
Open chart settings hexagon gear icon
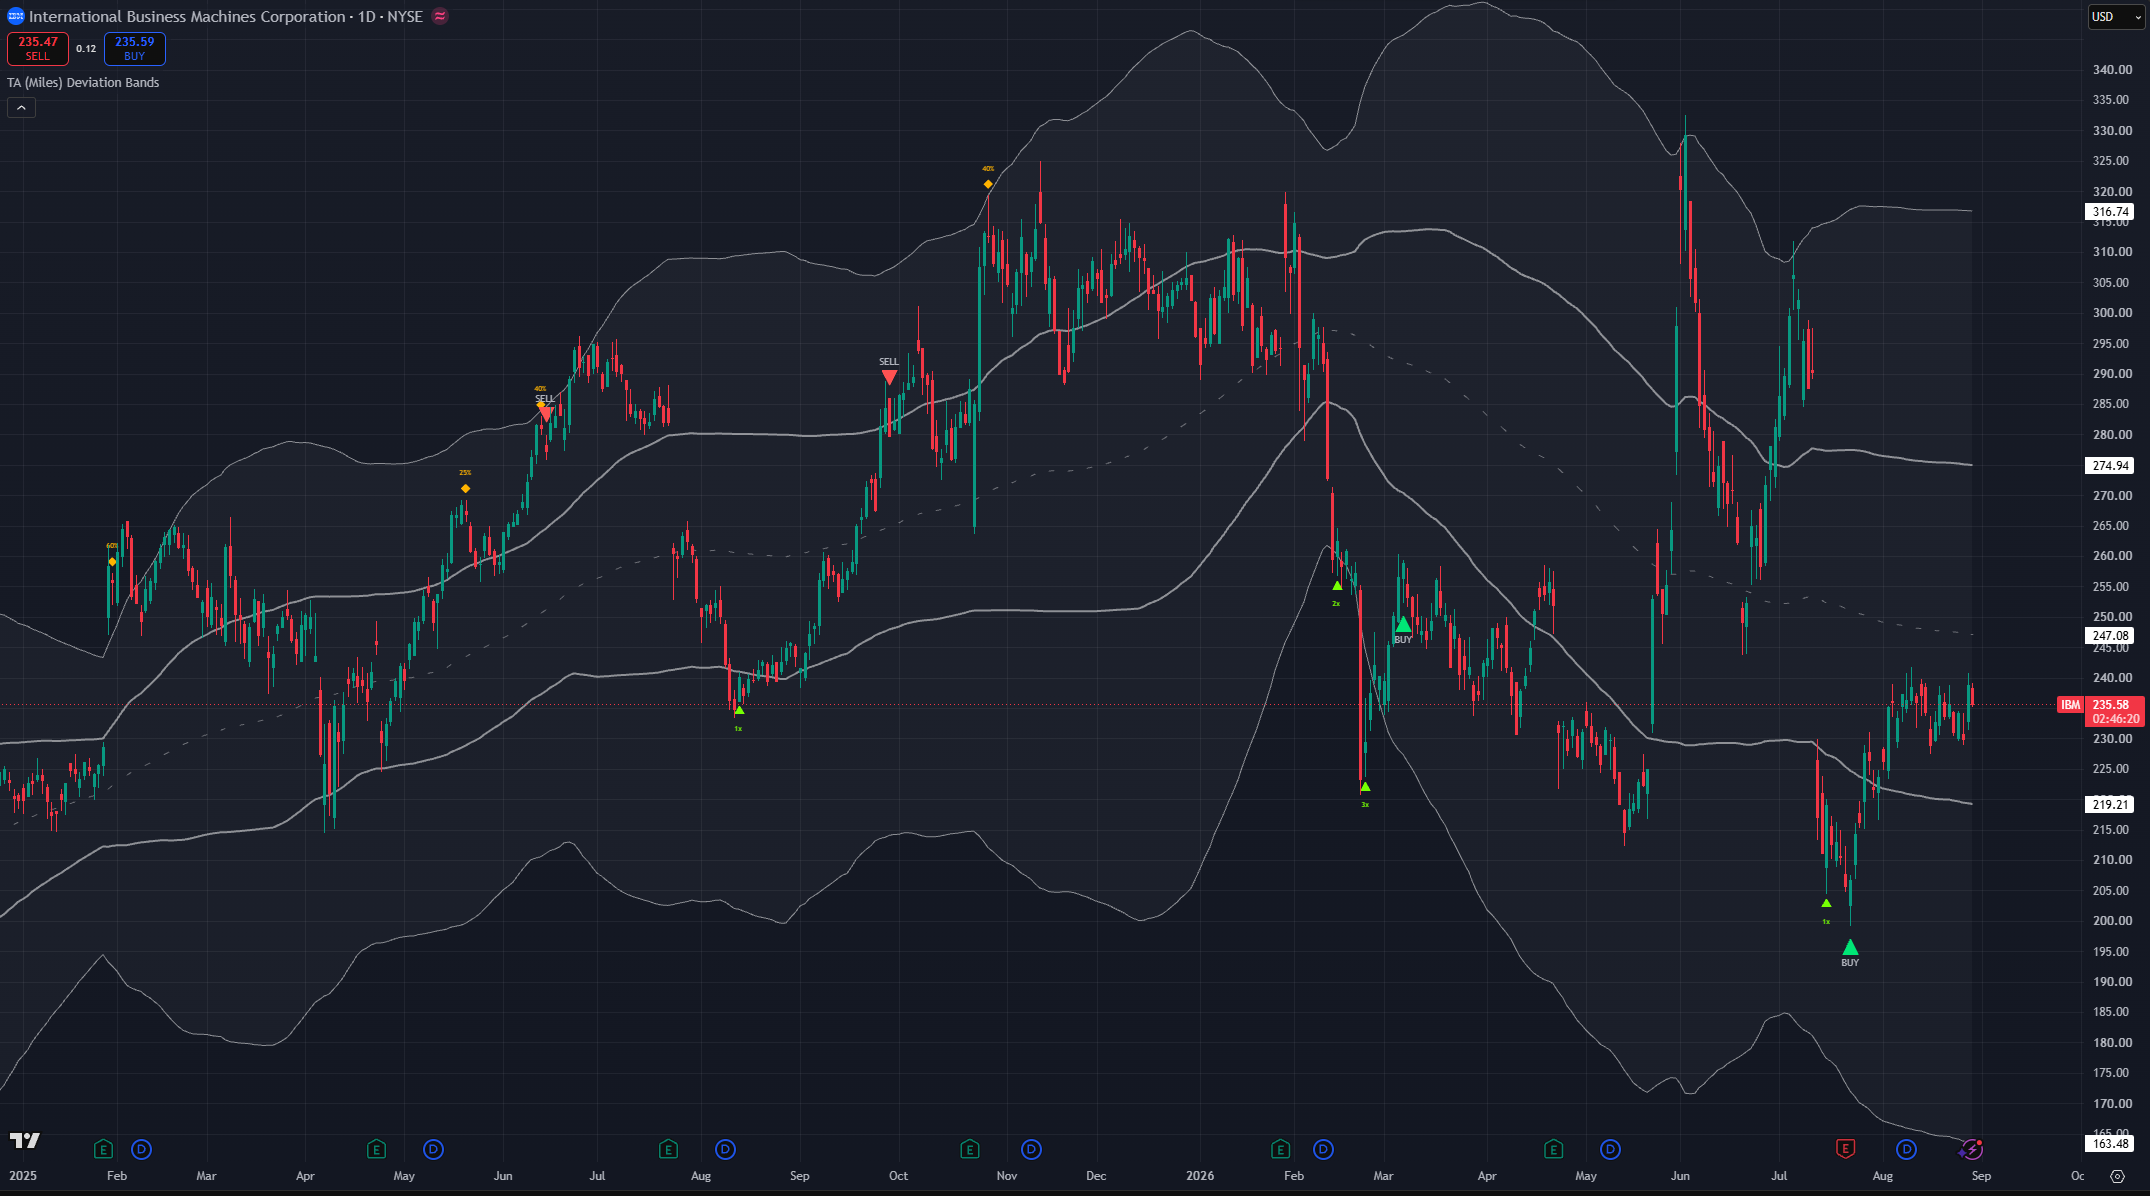[2117, 1176]
